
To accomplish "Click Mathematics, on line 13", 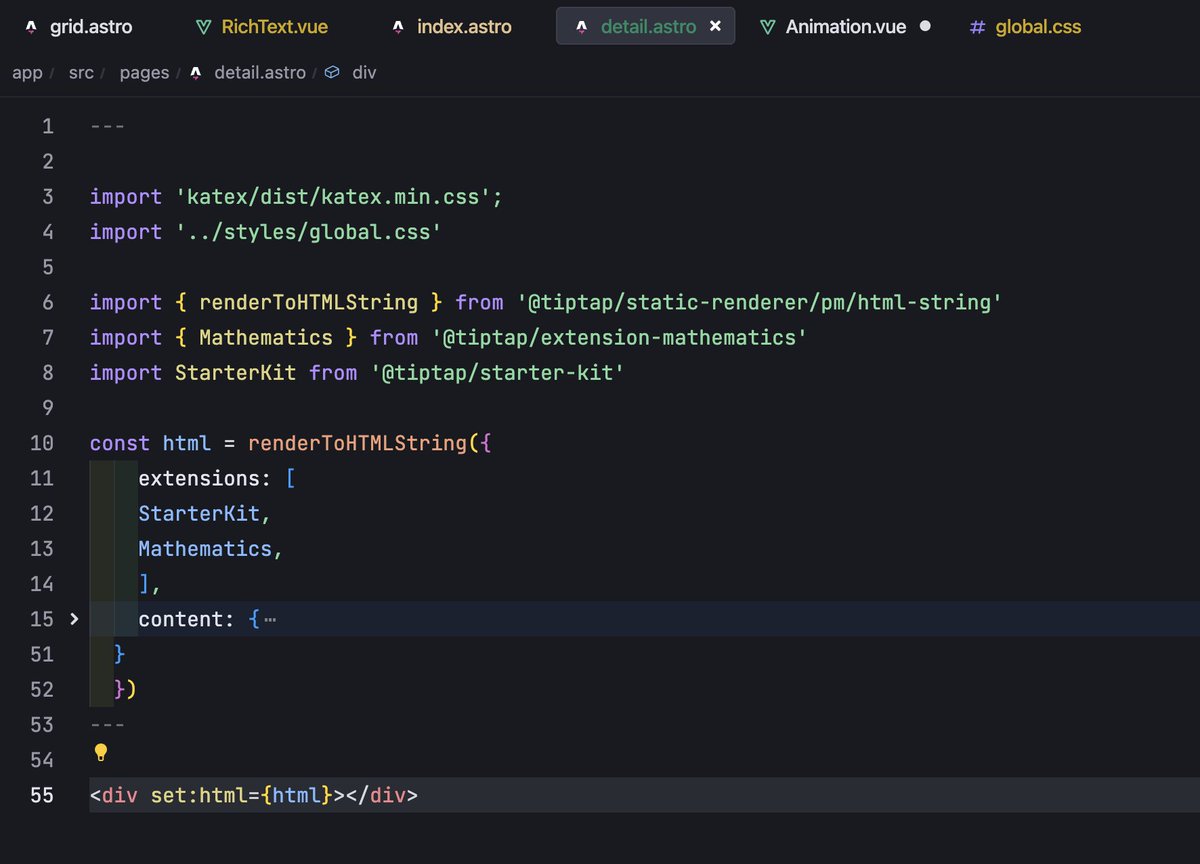I will 211,549.
